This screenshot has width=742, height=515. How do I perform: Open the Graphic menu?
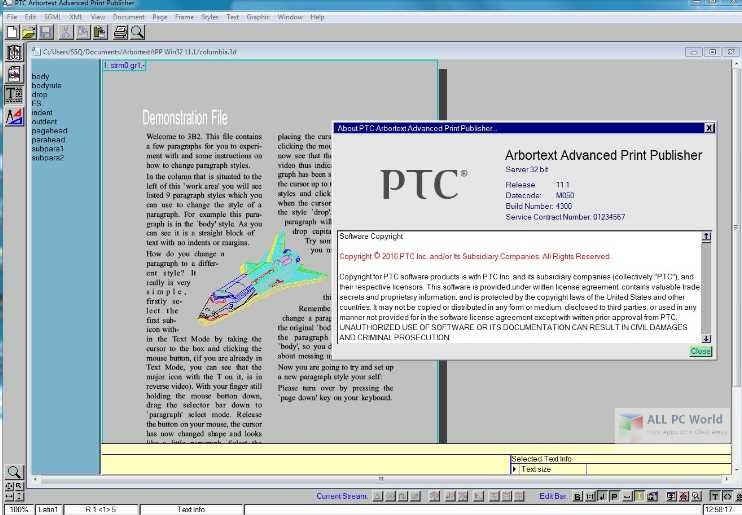point(258,17)
